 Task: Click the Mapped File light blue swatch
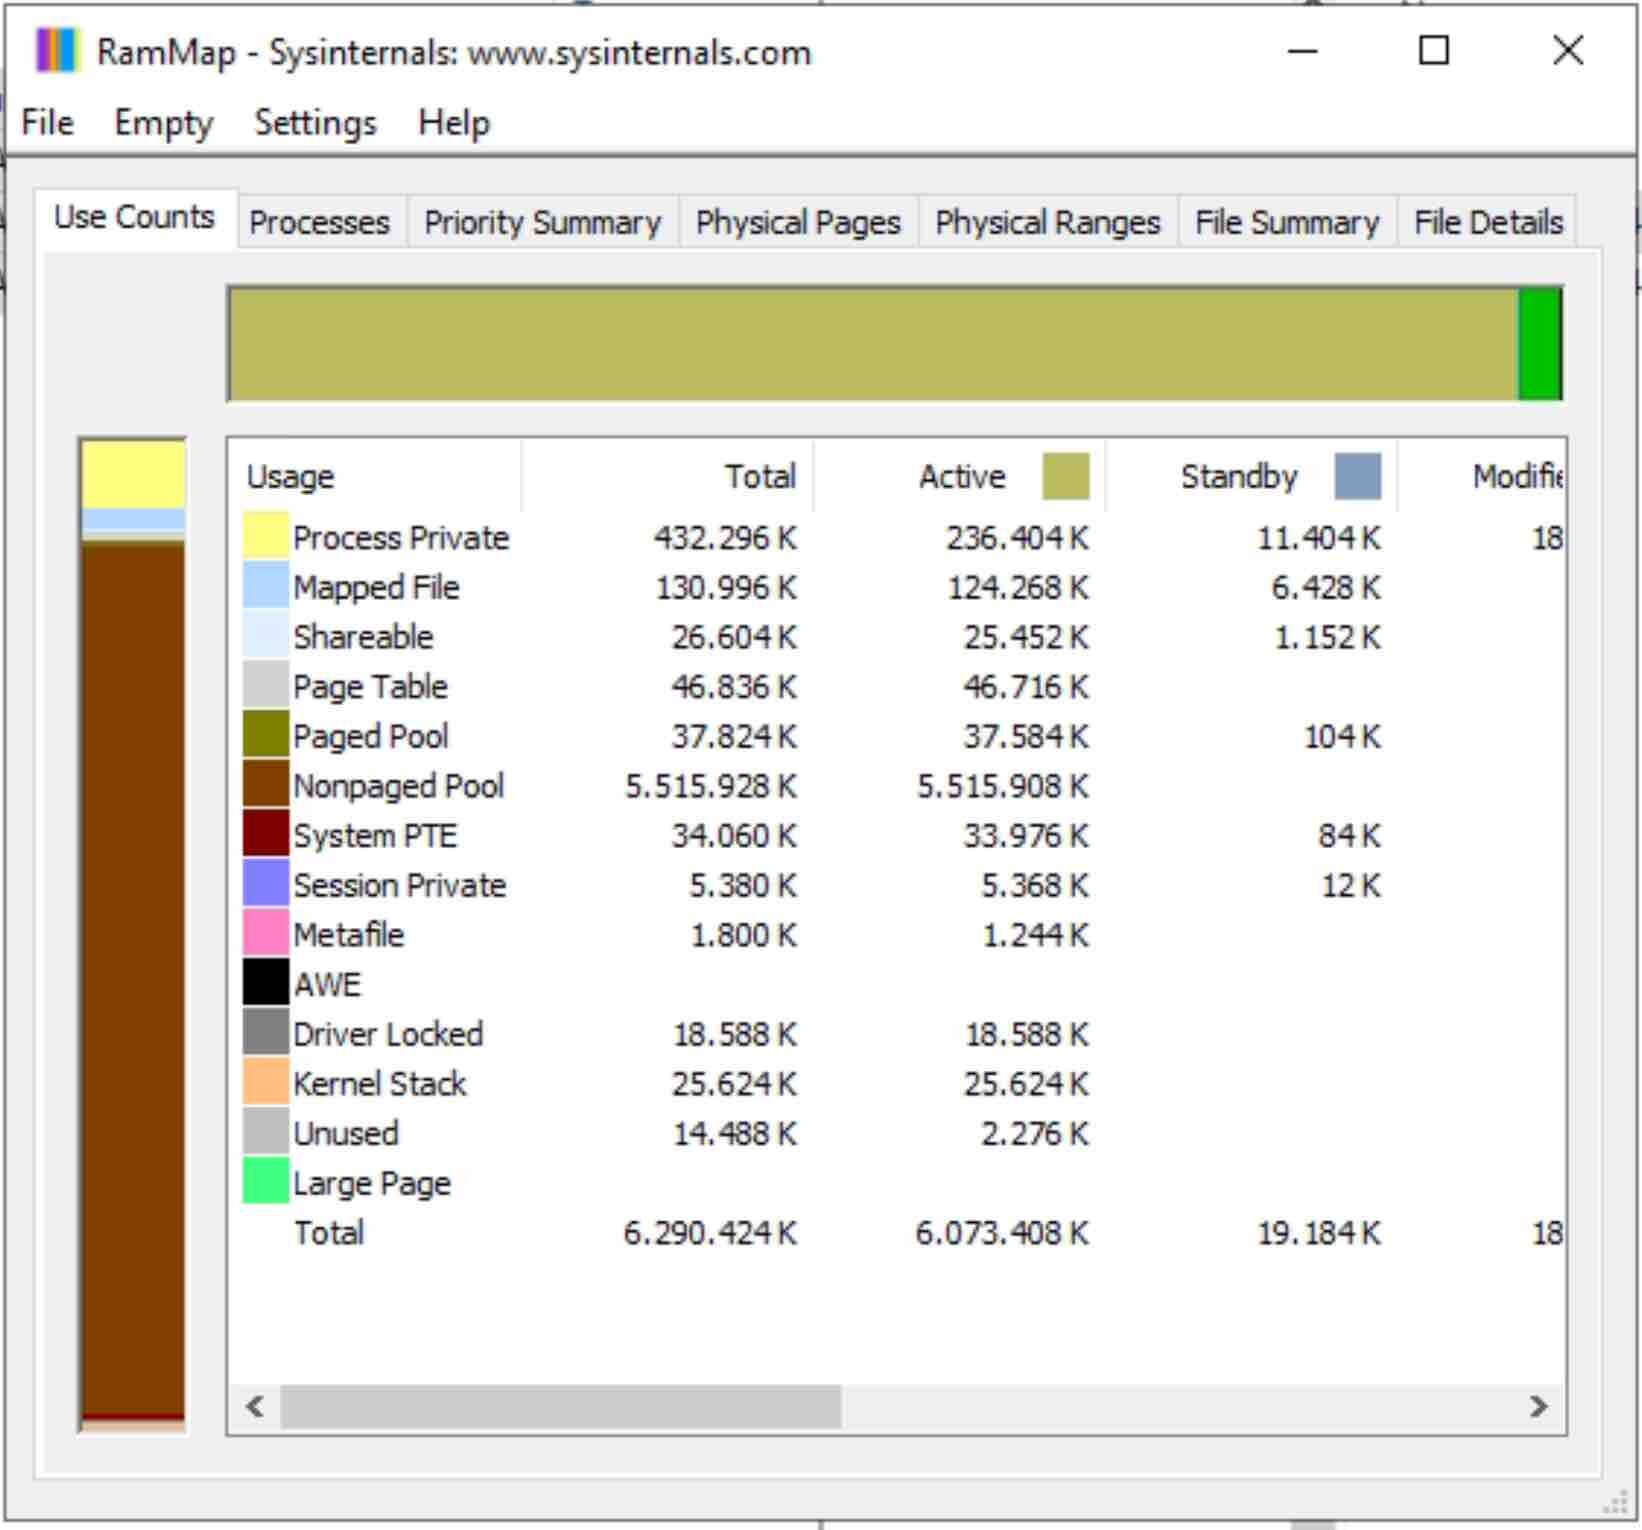pyautogui.click(x=266, y=586)
